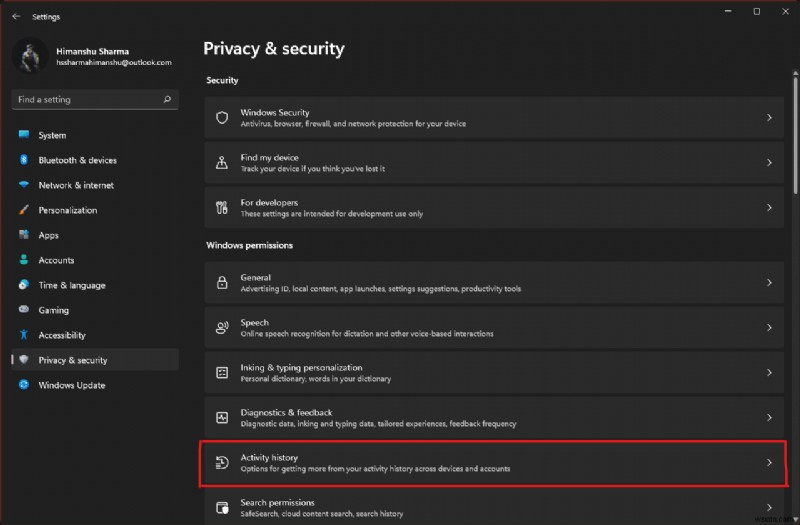
Task: Open Find my device title
Action: pos(269,157)
